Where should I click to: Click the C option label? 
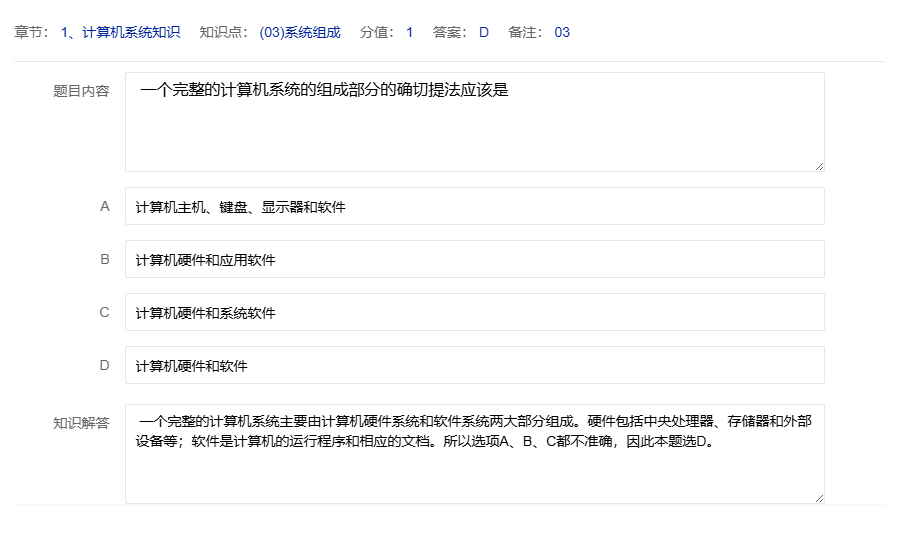click(105, 313)
